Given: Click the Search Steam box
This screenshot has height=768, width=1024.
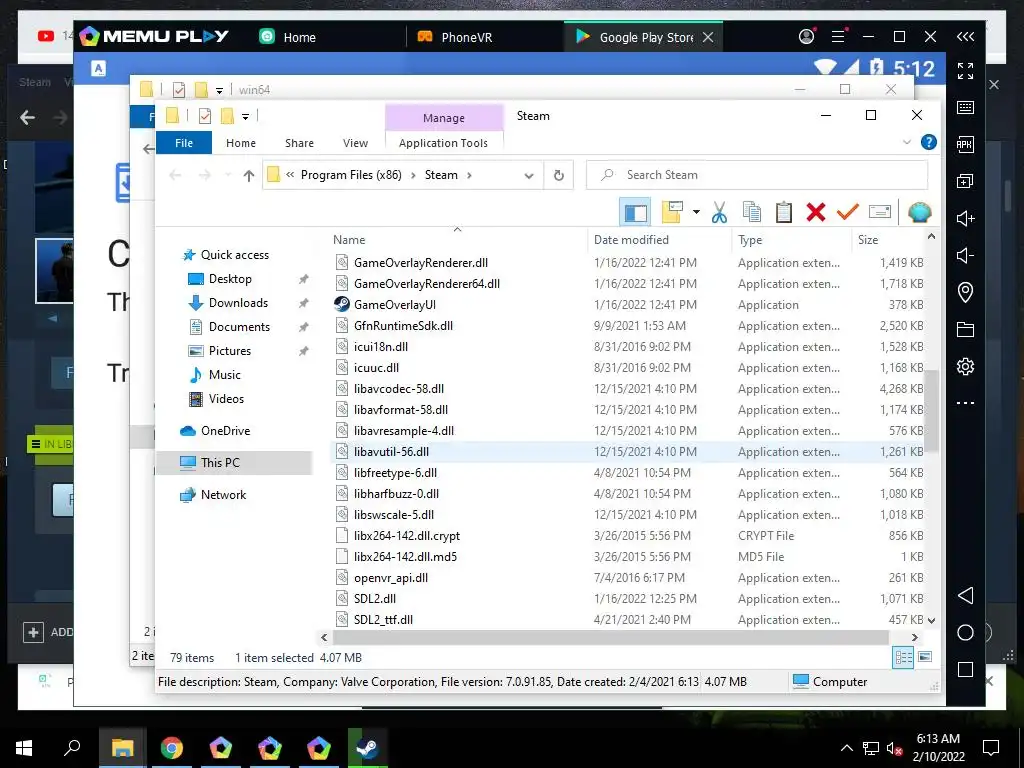Looking at the screenshot, I should coord(757,175).
